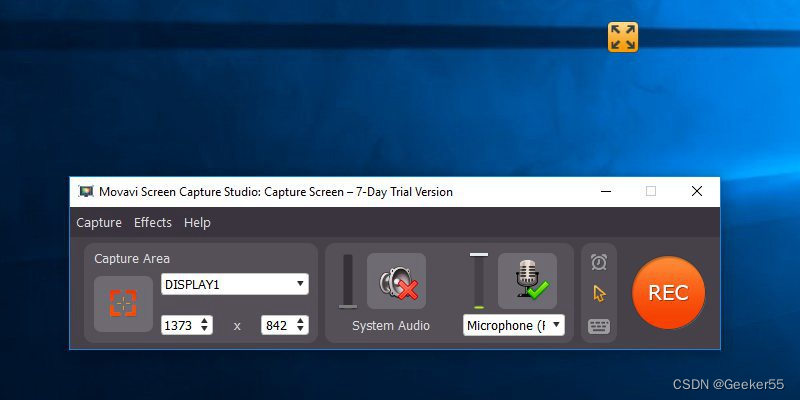Open the alarm clock scheduler icon
This screenshot has width=800, height=400.
[599, 262]
